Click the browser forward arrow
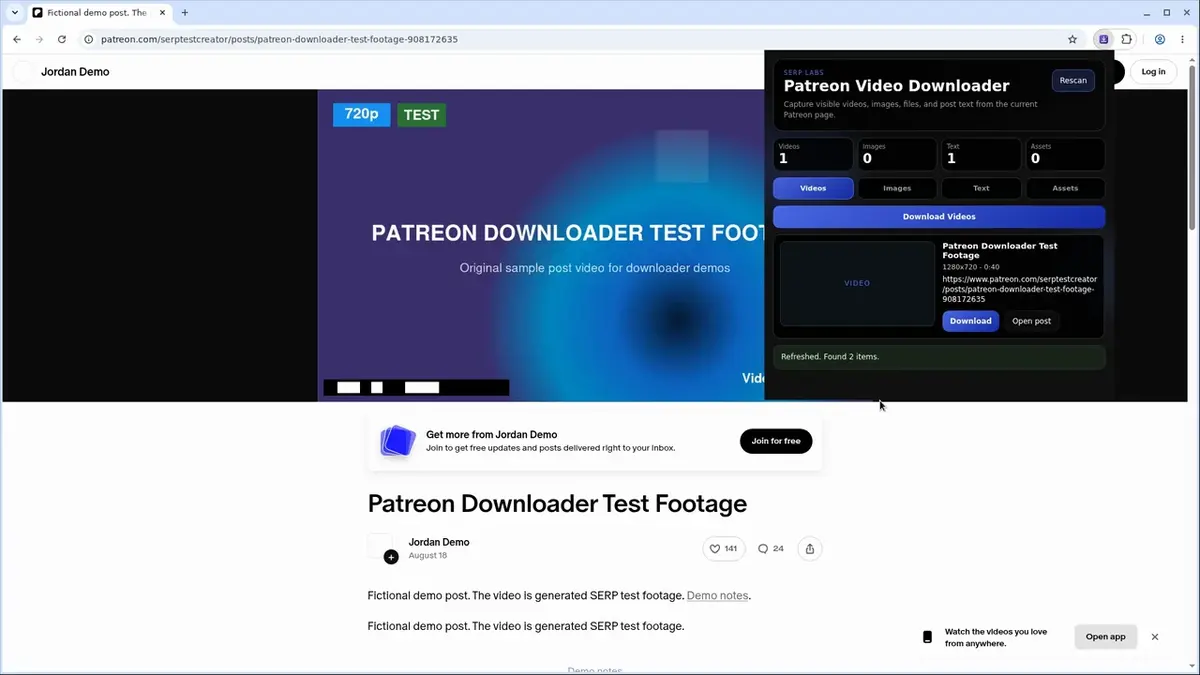Image resolution: width=1200 pixels, height=675 pixels. (x=39, y=39)
